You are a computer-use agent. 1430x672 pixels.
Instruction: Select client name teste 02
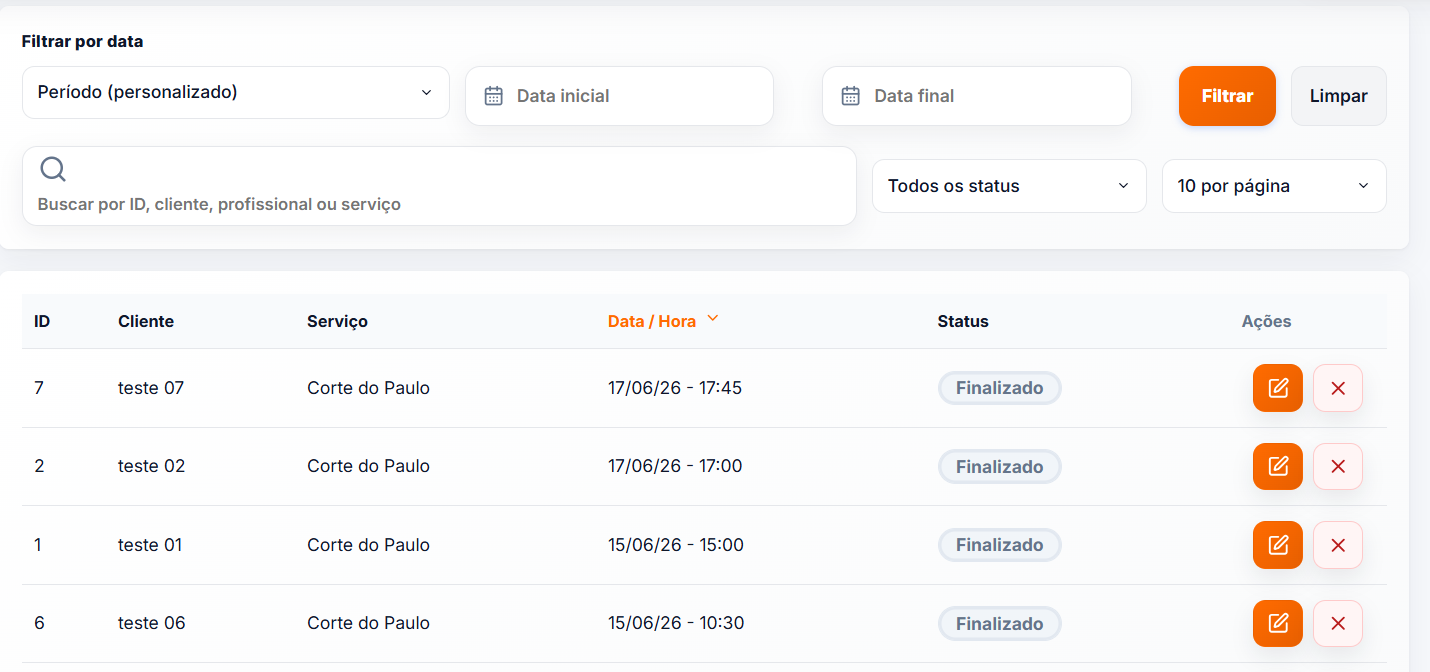[151, 466]
